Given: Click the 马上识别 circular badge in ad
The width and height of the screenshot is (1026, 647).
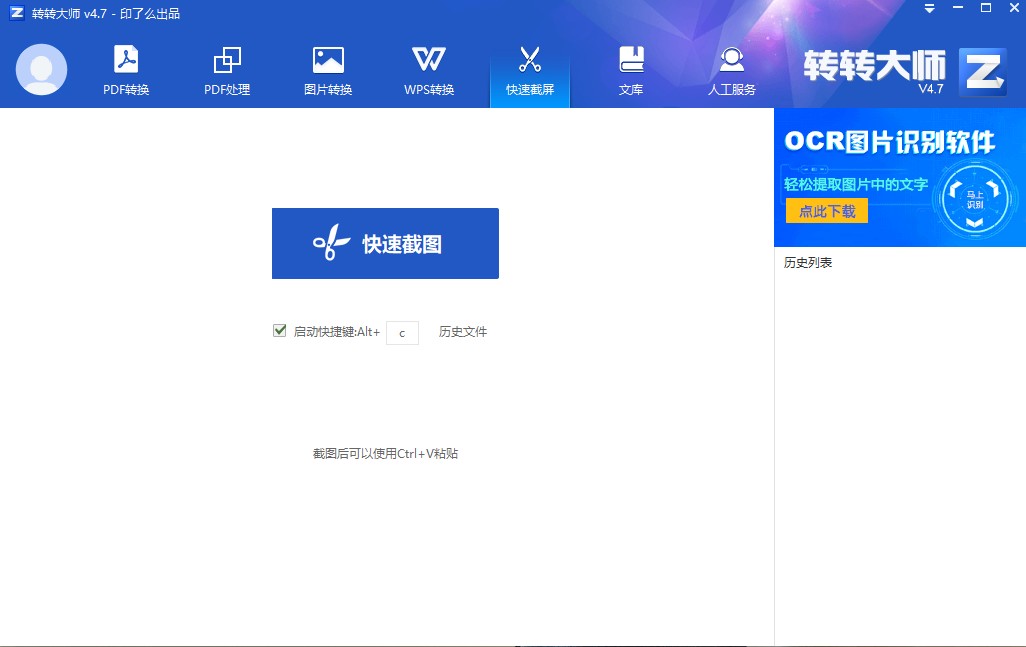Looking at the screenshot, I should (x=975, y=199).
